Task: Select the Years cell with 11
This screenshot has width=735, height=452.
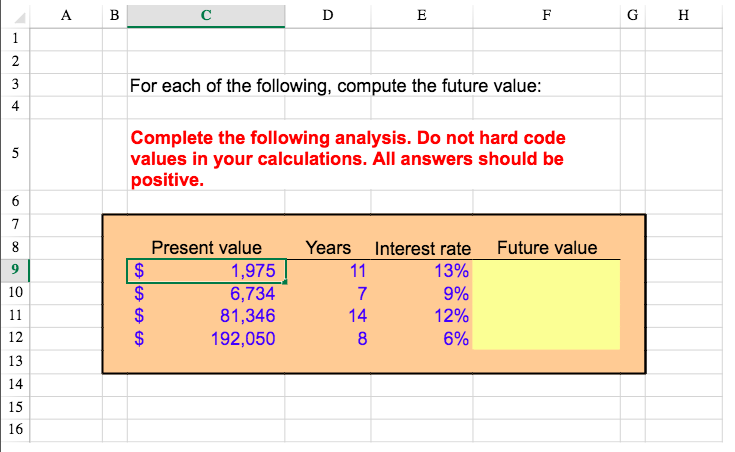Action: 328,271
